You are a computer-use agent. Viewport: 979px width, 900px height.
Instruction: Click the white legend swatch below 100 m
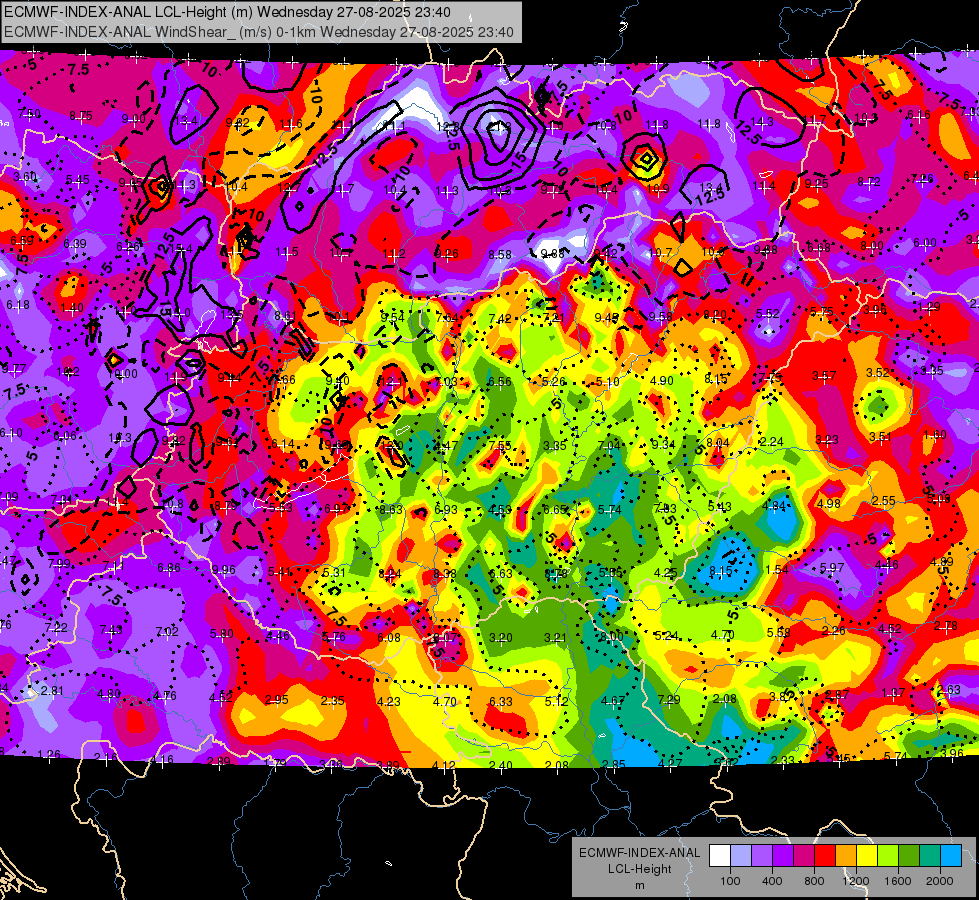coord(719,856)
